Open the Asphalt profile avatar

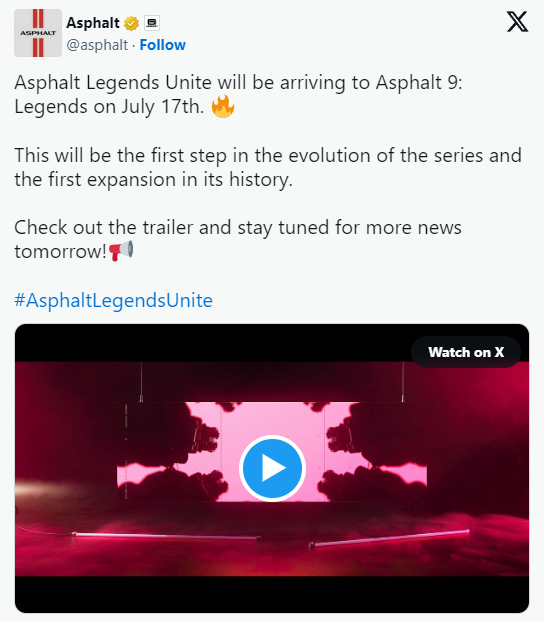(x=38, y=33)
